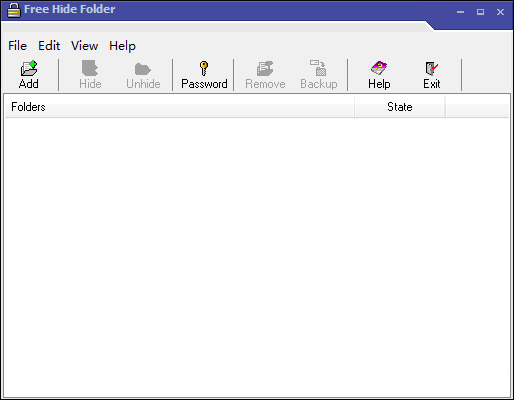Open the File menu
514x400 pixels.
click(x=17, y=46)
